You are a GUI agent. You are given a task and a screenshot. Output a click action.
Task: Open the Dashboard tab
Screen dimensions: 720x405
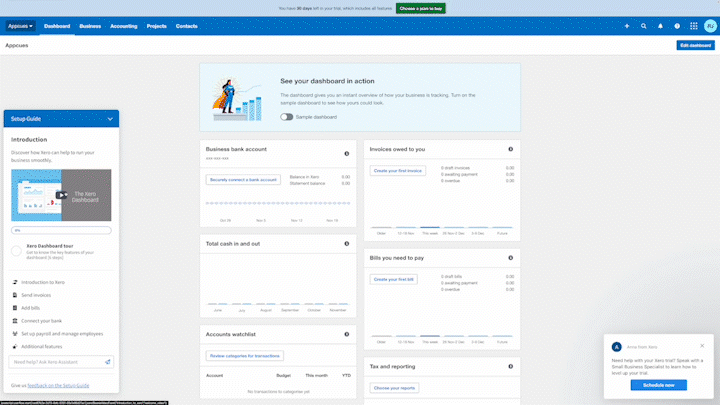pyautogui.click(x=57, y=26)
